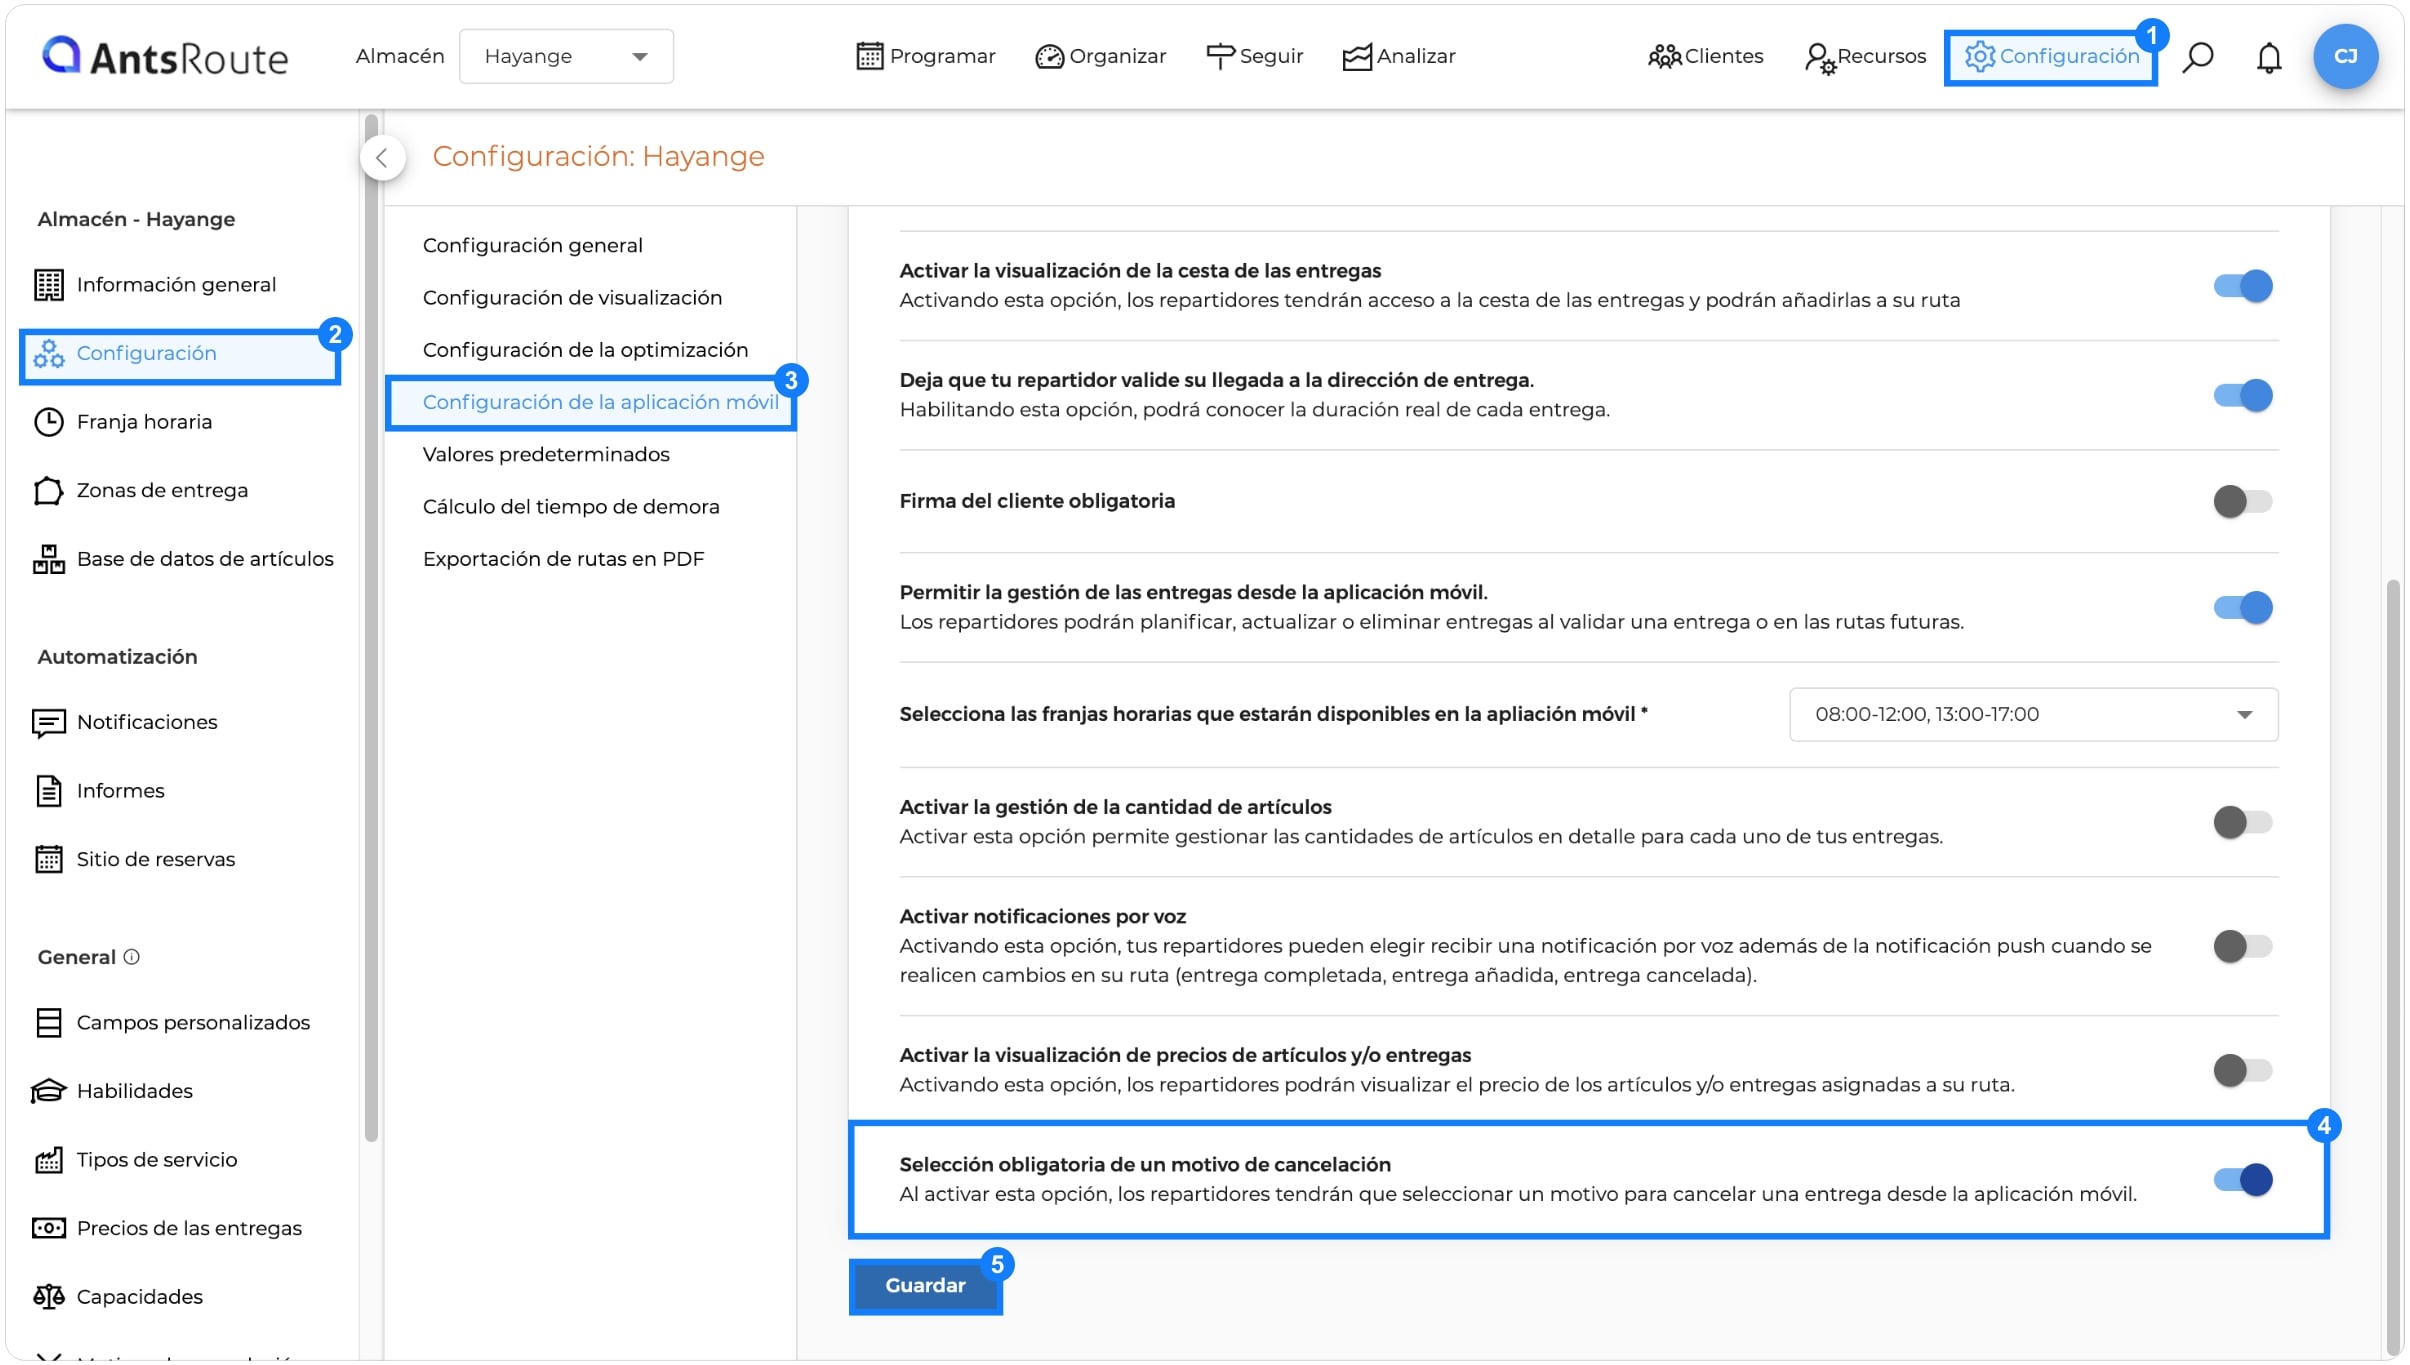
Task: Click the Precios de las entregas money icon
Action: pyautogui.click(x=48, y=1228)
